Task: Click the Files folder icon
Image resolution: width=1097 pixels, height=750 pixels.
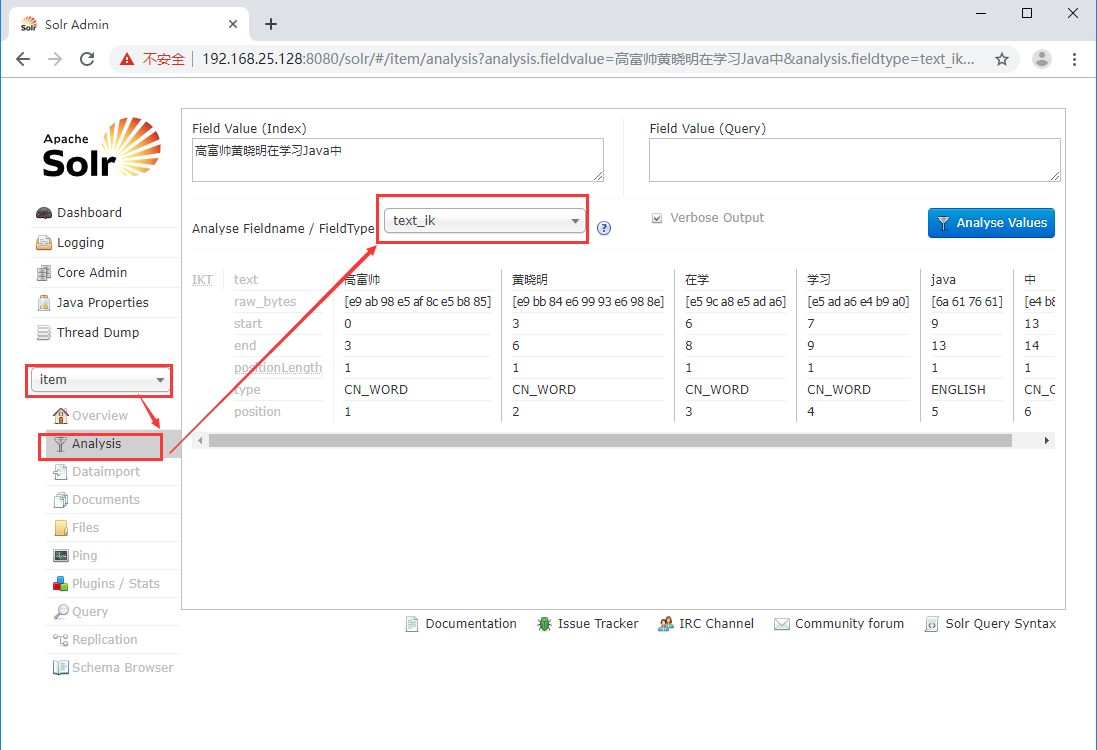Action: click(61, 528)
